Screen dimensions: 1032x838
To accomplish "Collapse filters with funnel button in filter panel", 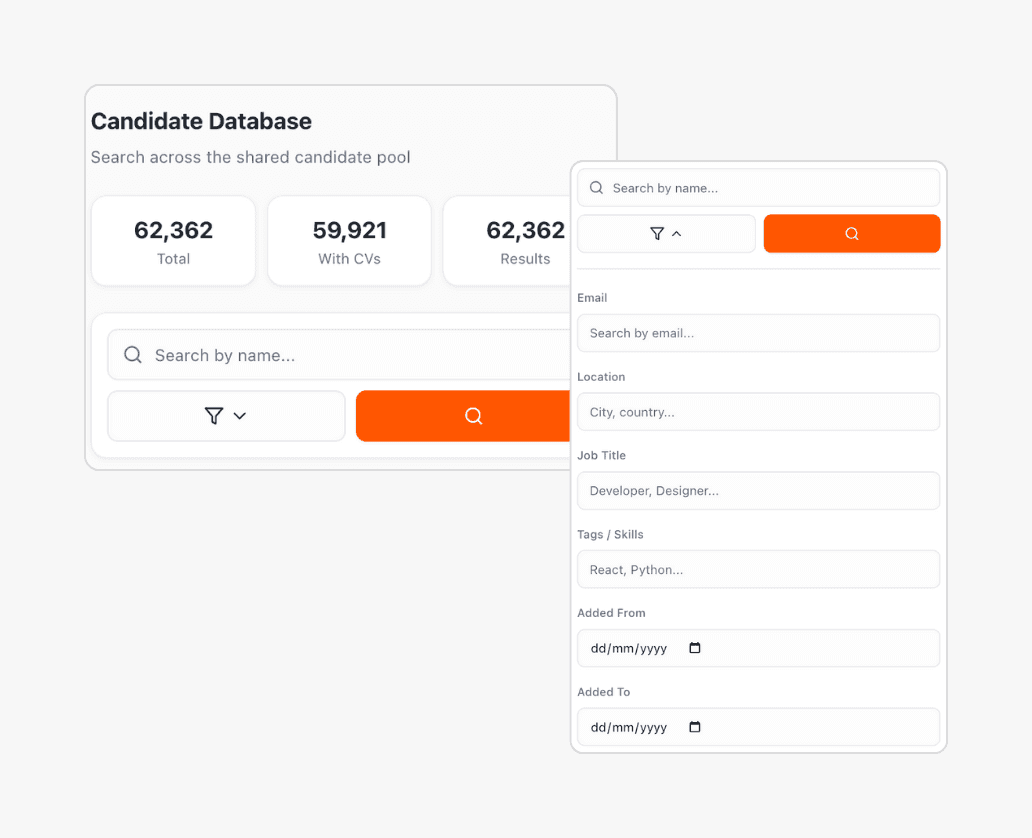I will point(666,234).
